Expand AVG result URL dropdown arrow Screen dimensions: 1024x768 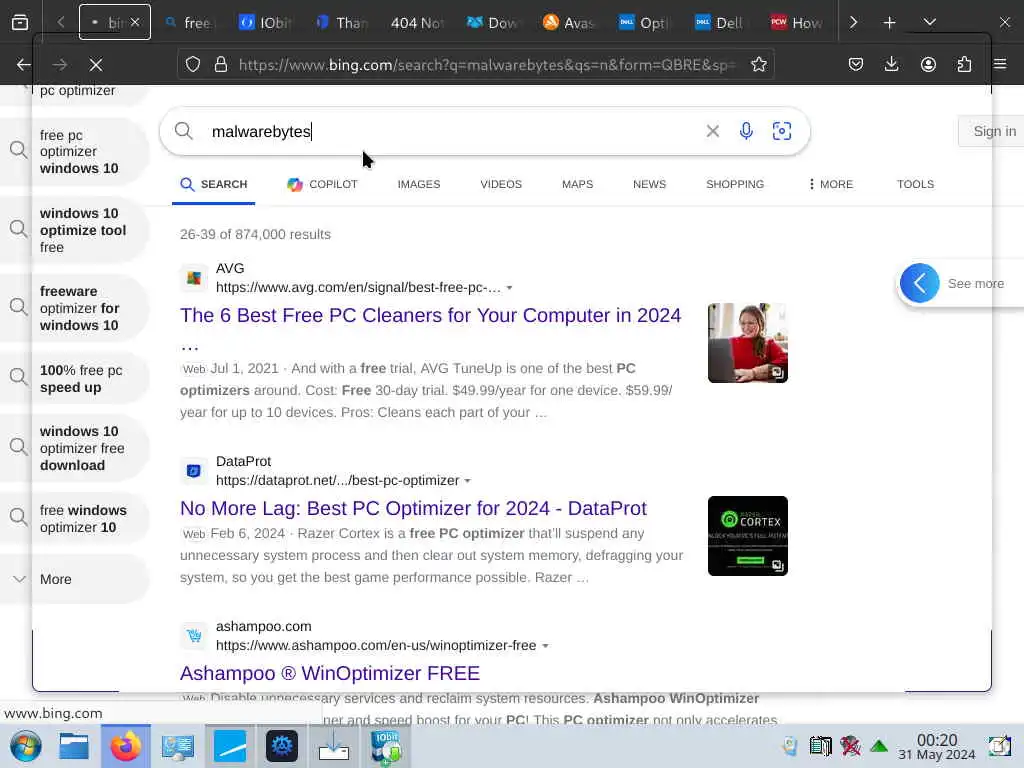point(509,288)
